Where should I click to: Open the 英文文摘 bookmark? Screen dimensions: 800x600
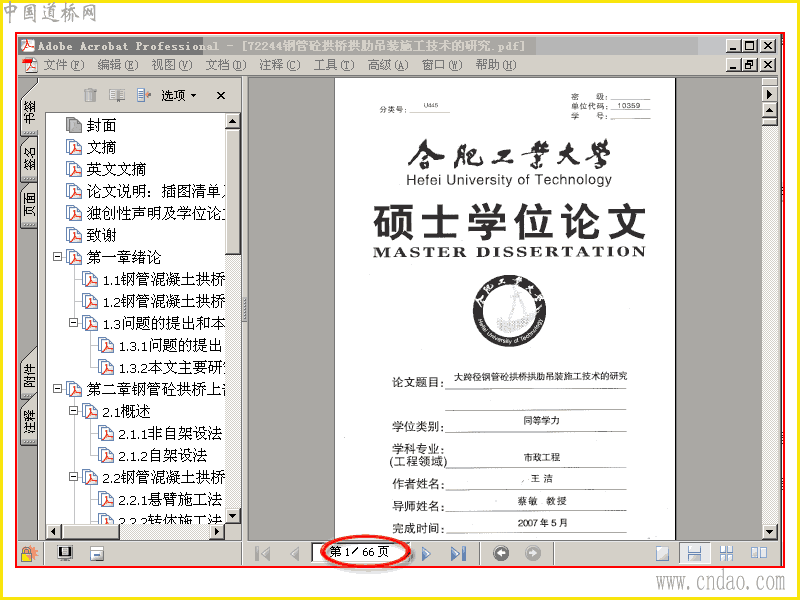[116, 169]
